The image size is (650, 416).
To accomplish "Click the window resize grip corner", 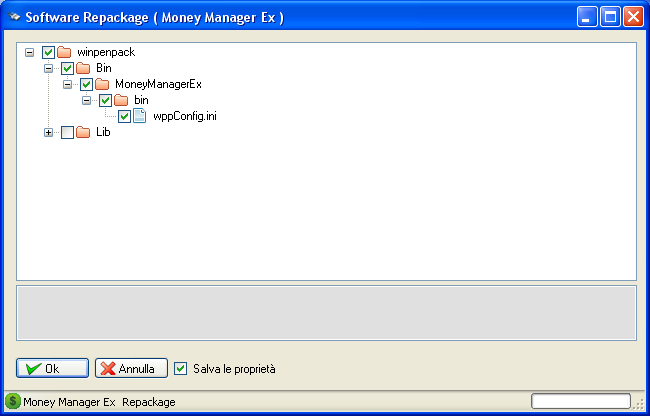I will [640, 405].
